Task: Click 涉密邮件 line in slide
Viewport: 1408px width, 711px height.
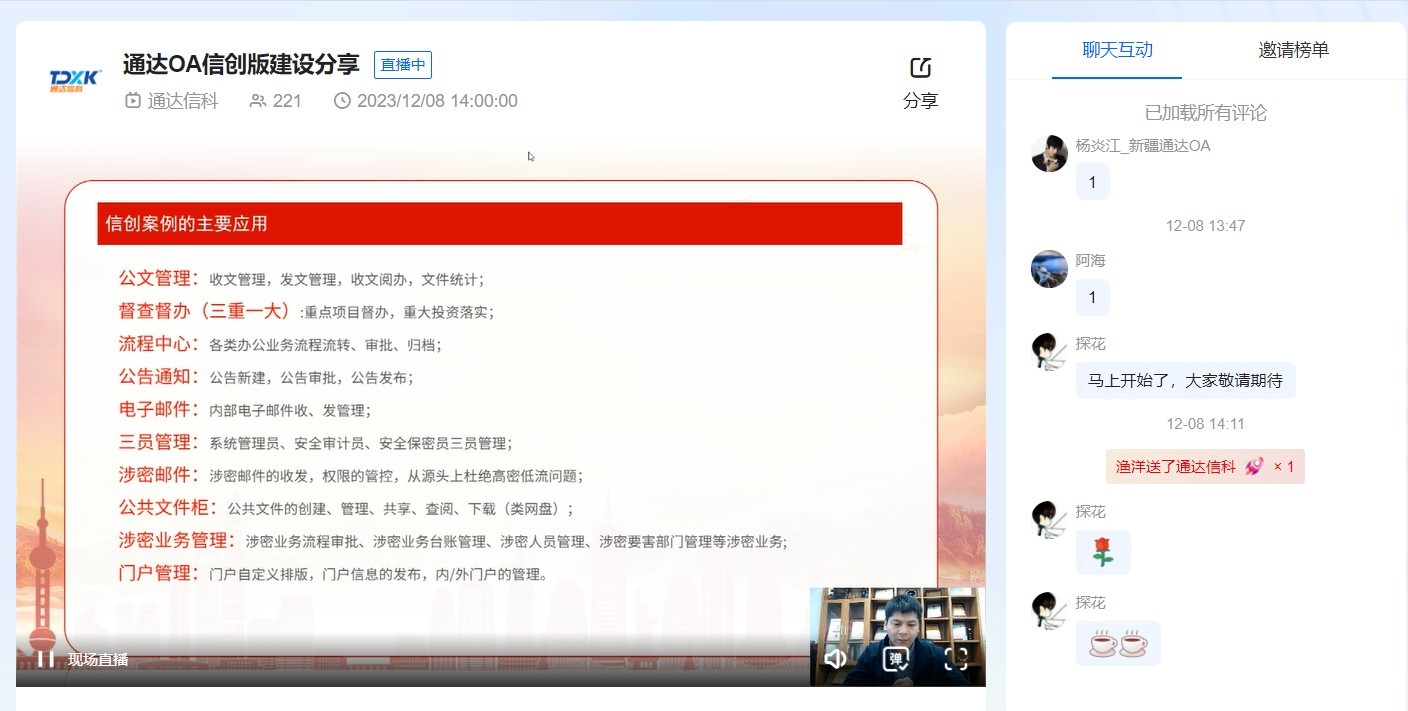Action: [350, 475]
